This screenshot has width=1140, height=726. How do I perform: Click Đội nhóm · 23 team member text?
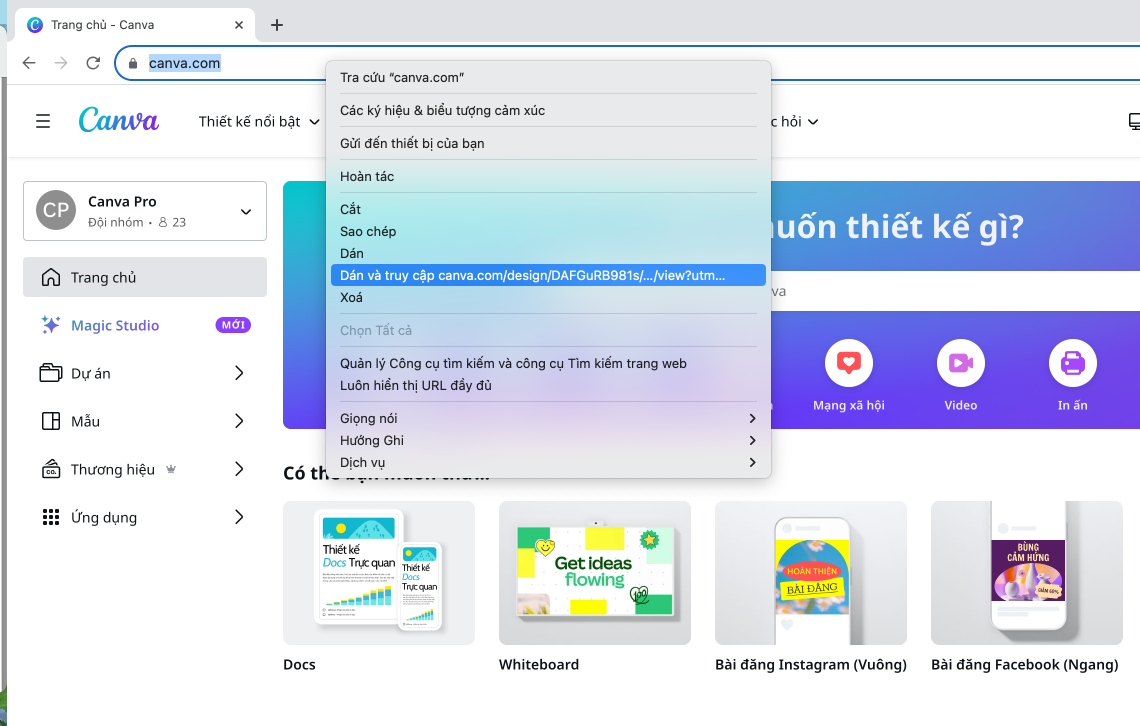point(137,222)
